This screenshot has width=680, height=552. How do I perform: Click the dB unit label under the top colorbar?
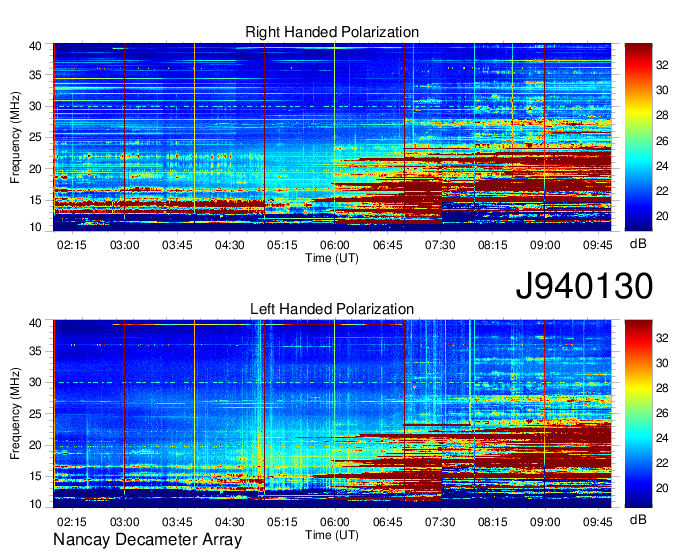pos(638,244)
